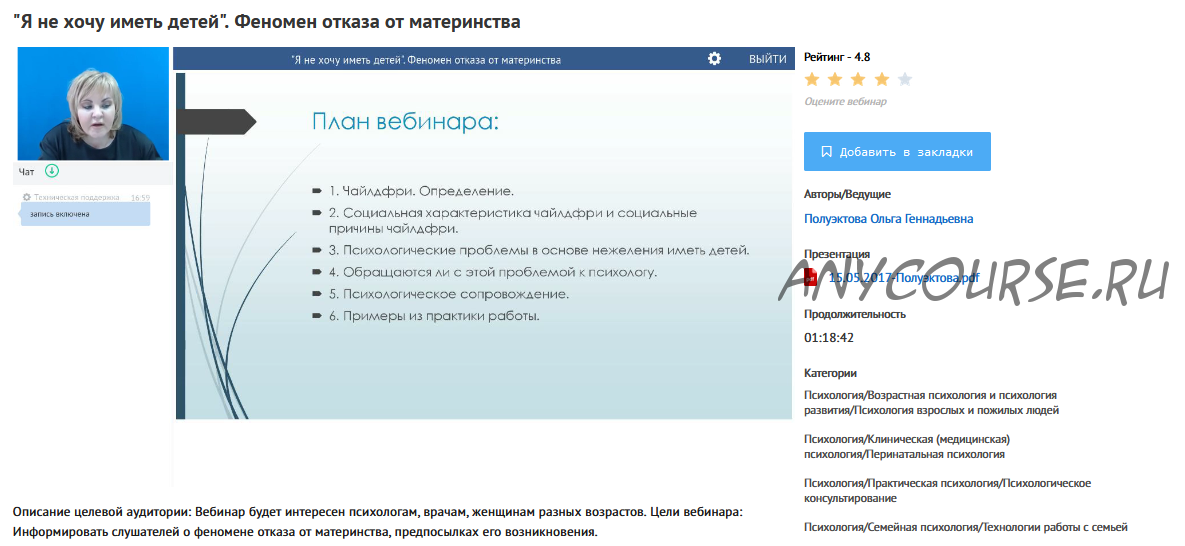
Task: Select the third rating star
Action: pos(858,80)
